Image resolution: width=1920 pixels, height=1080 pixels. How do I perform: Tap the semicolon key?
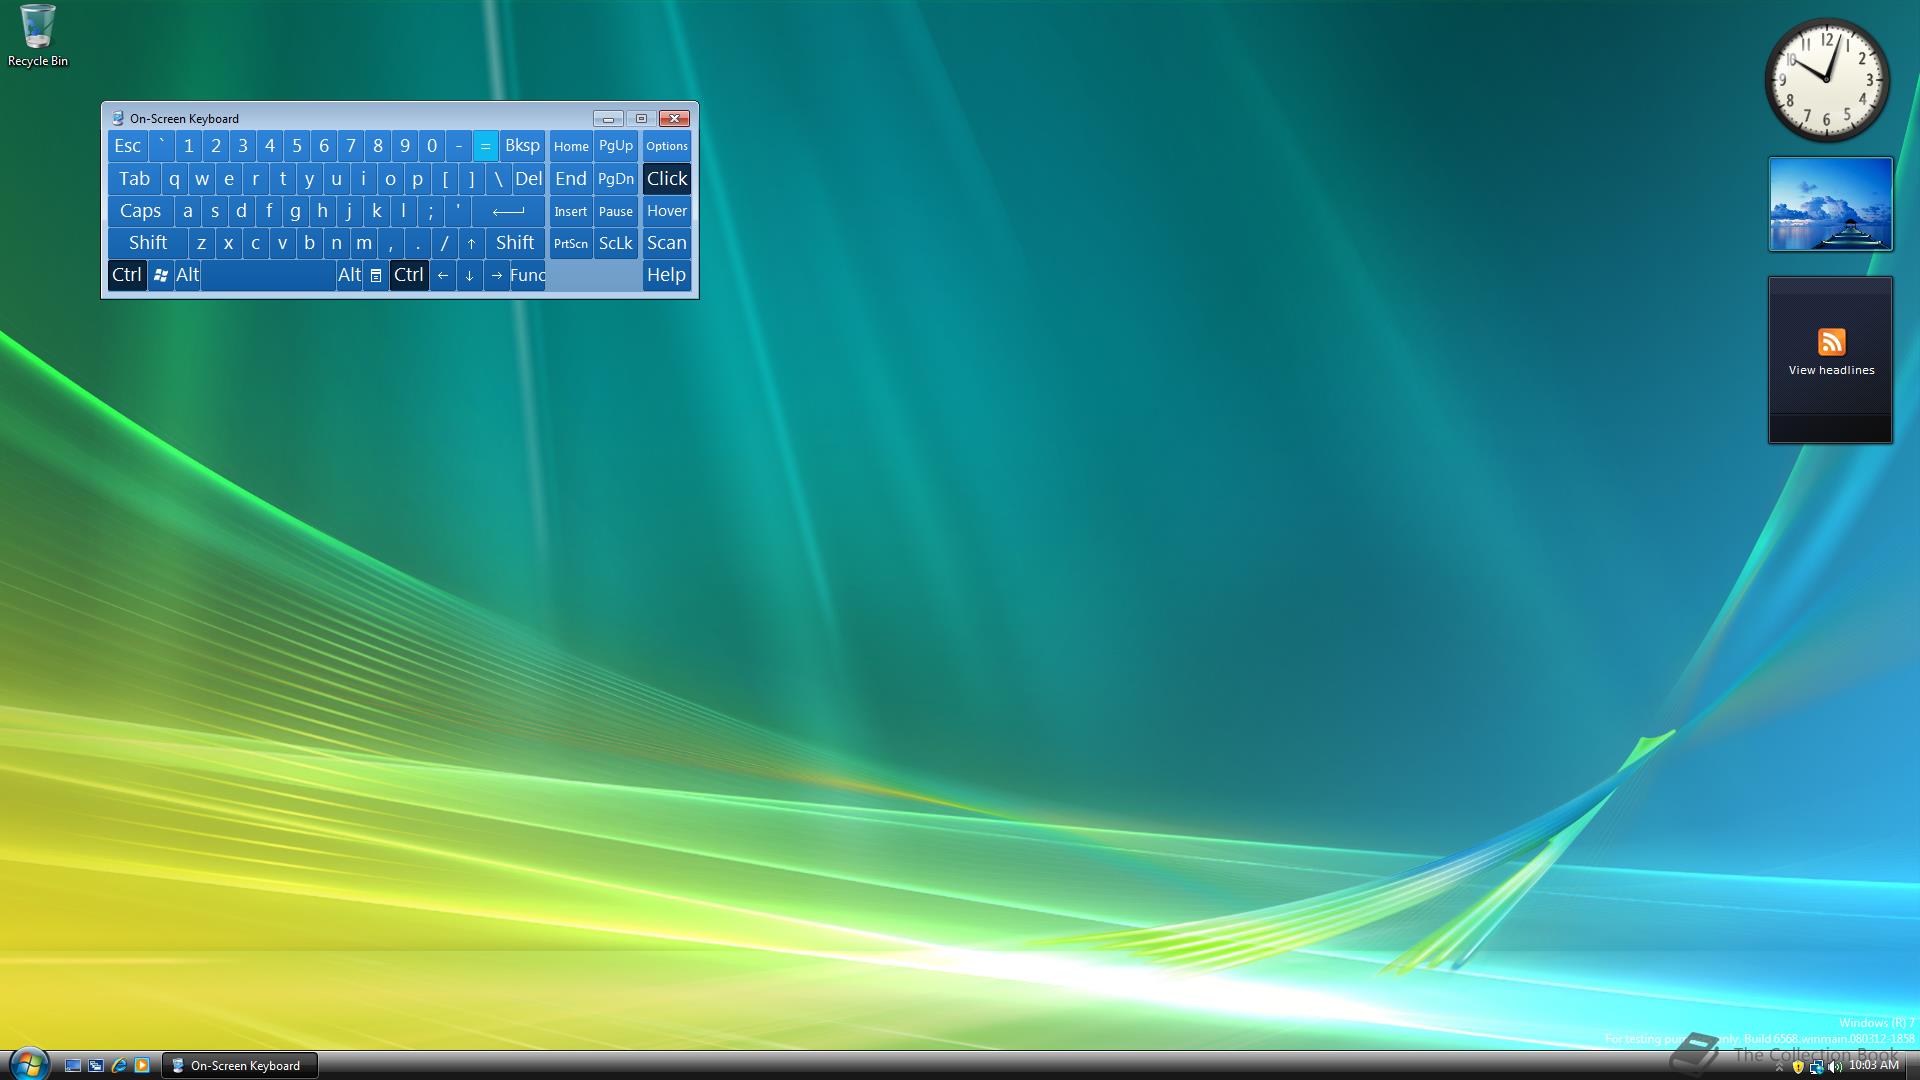click(x=430, y=211)
